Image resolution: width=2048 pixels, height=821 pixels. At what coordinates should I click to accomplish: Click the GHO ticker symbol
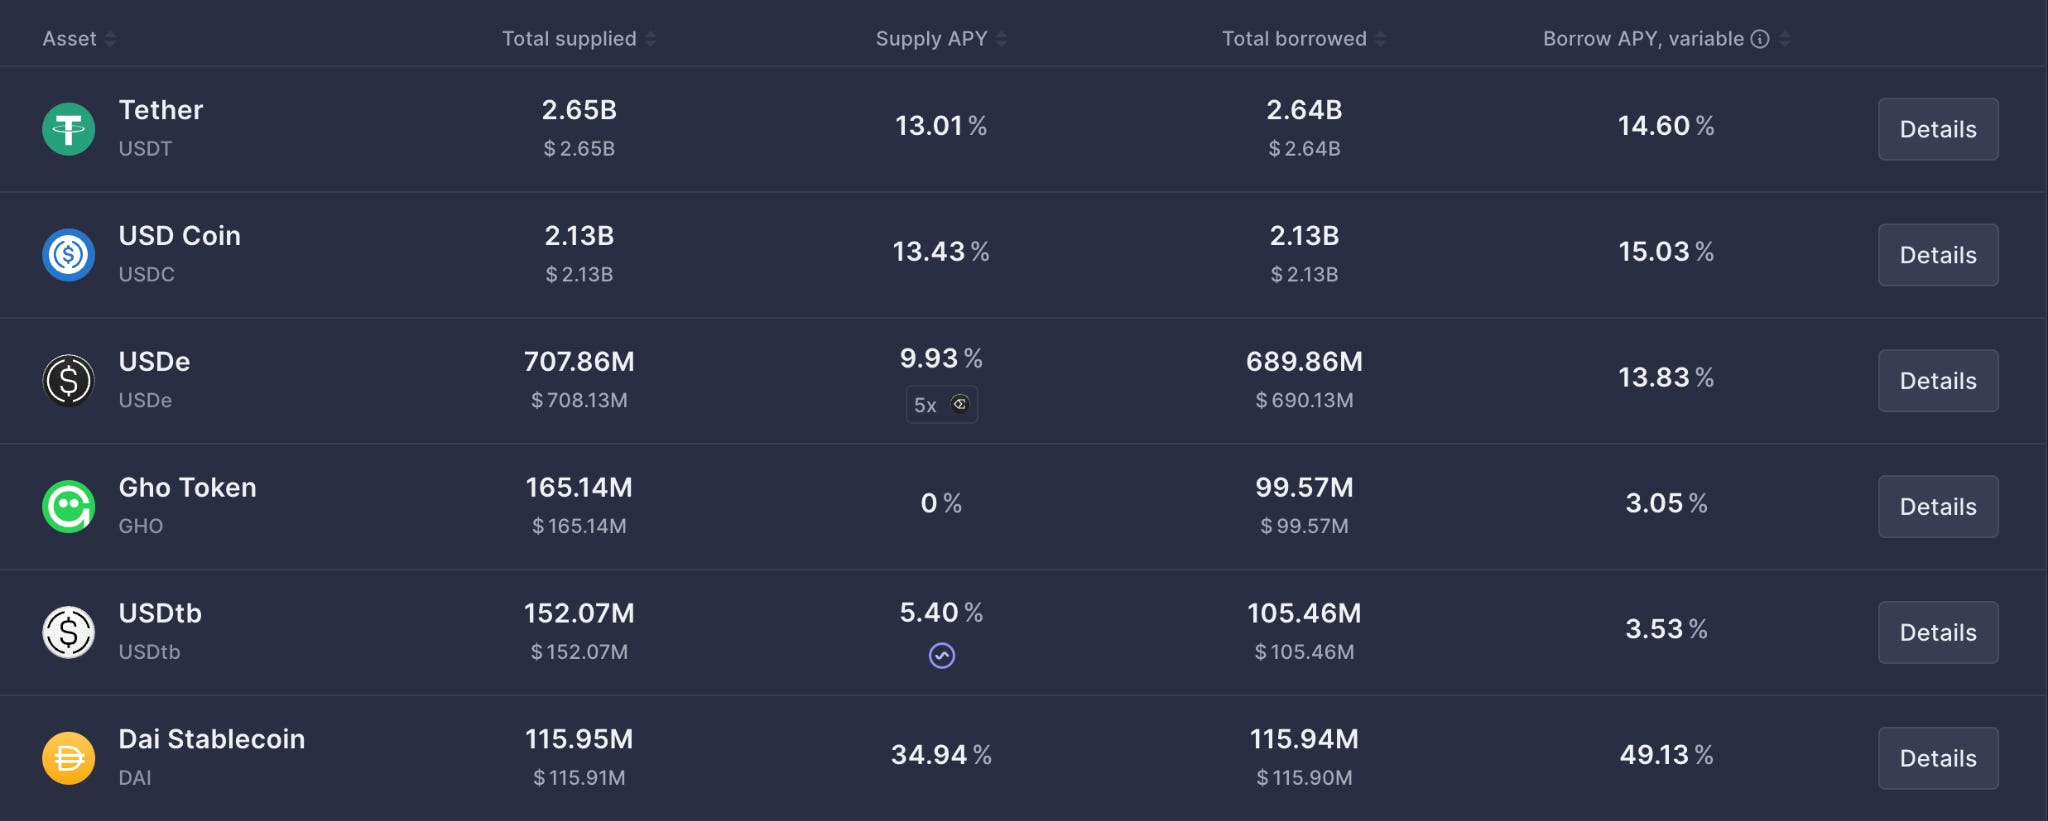(x=140, y=527)
